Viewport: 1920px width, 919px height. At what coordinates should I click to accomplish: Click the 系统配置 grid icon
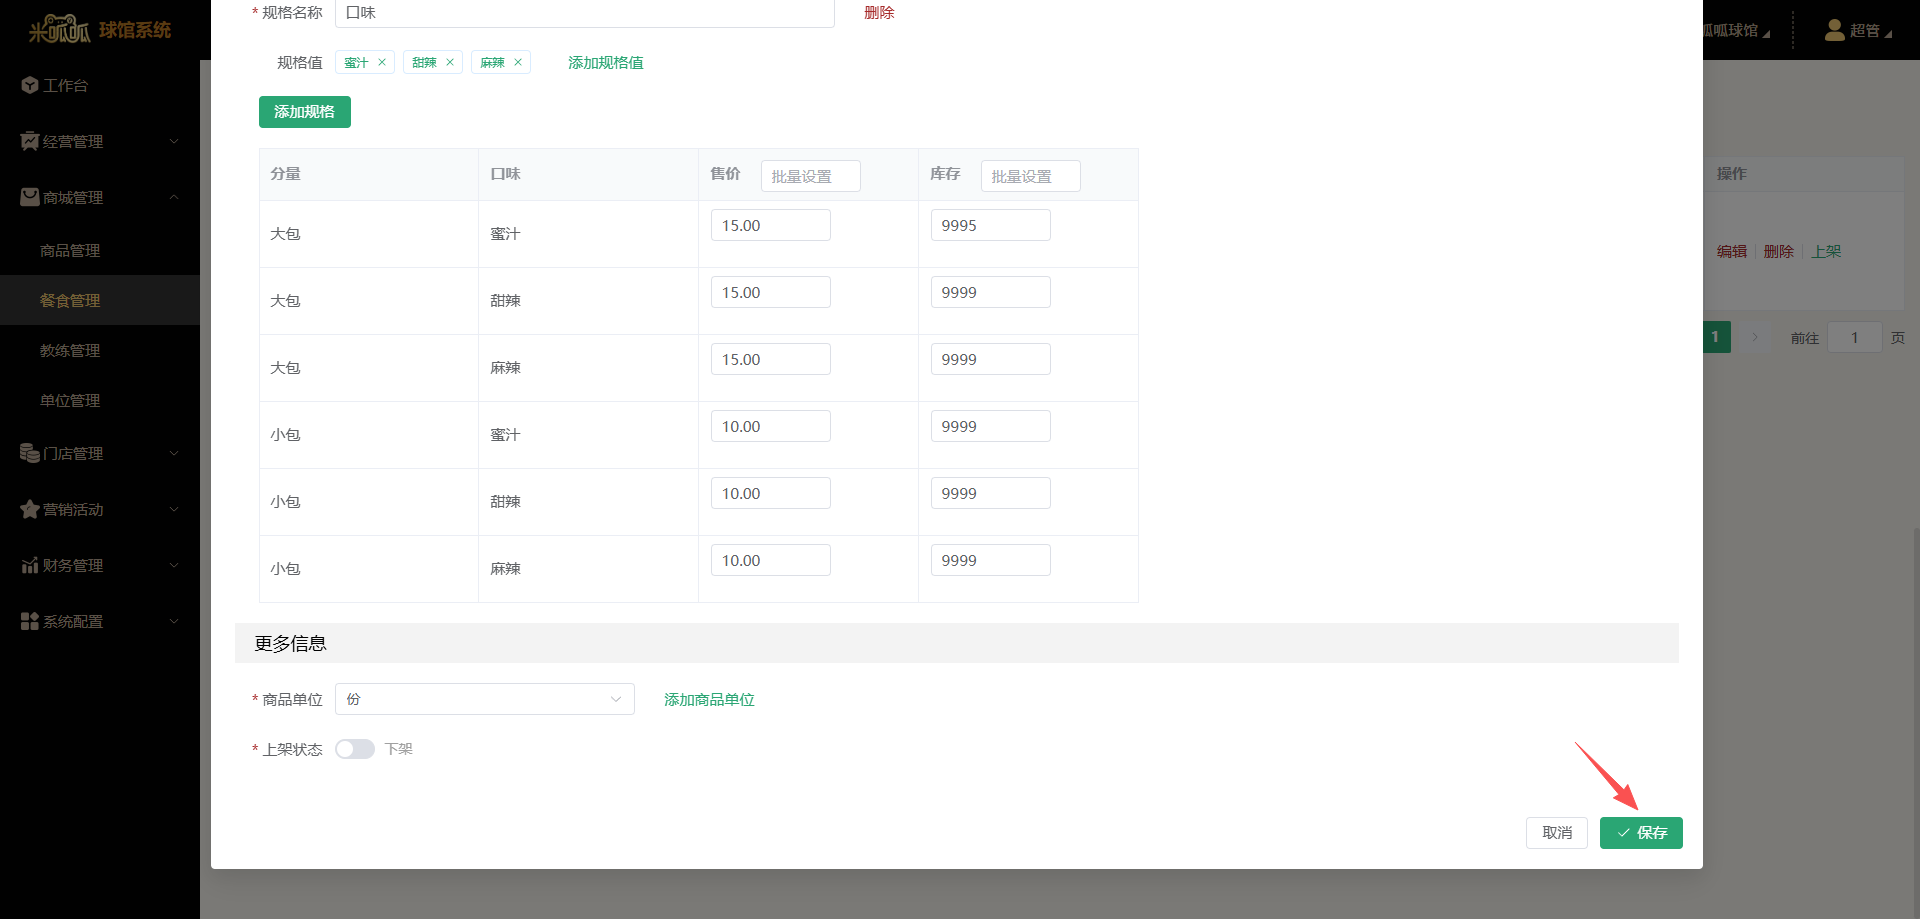(29, 622)
